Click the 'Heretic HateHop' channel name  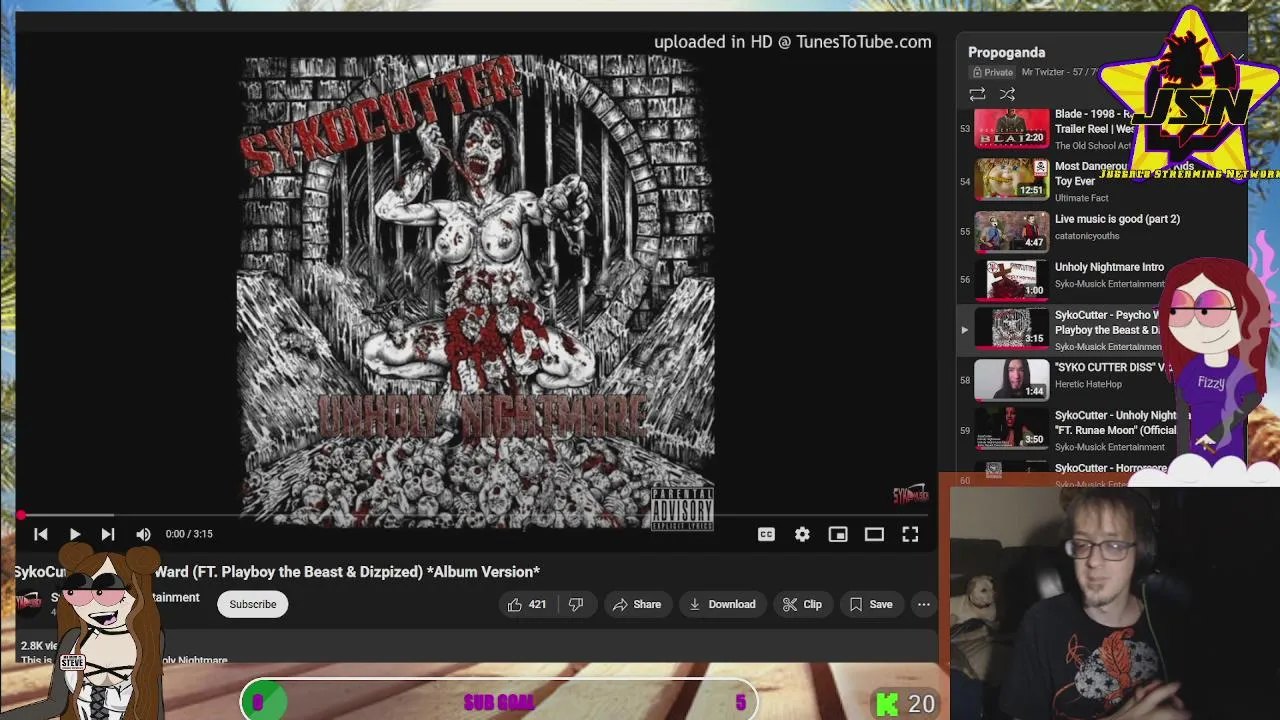[1088, 384]
